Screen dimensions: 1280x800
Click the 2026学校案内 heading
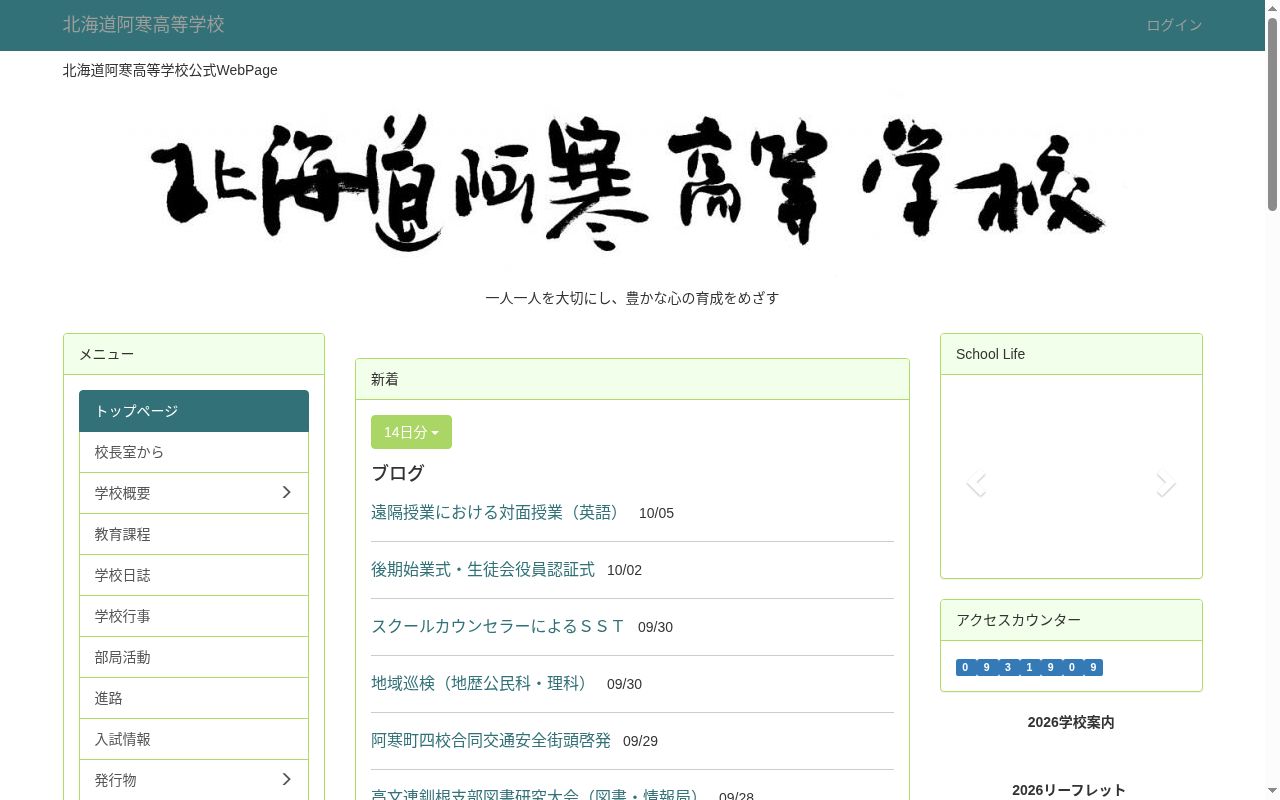click(1071, 722)
